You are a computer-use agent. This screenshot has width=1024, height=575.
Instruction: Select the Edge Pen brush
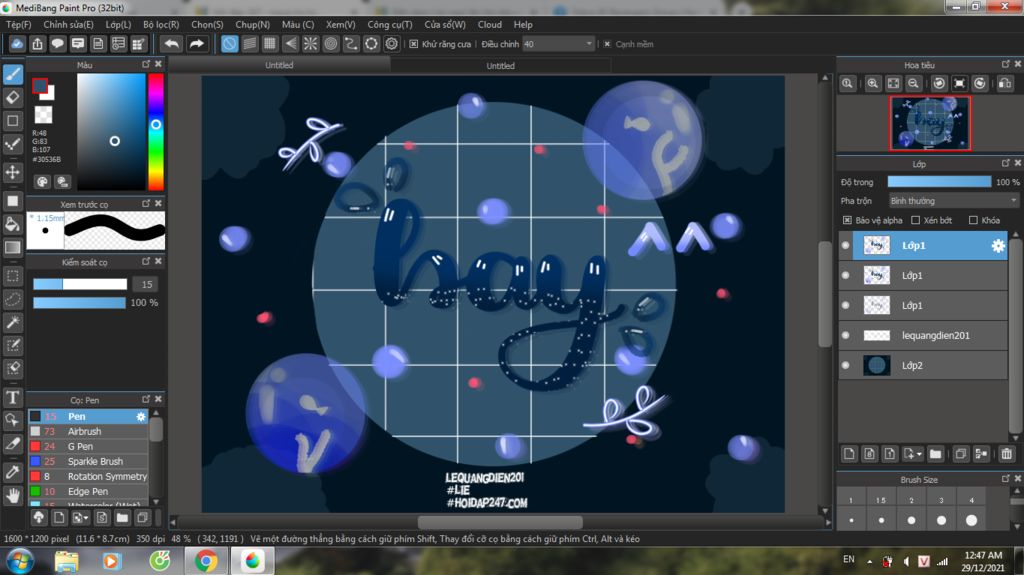(88, 491)
